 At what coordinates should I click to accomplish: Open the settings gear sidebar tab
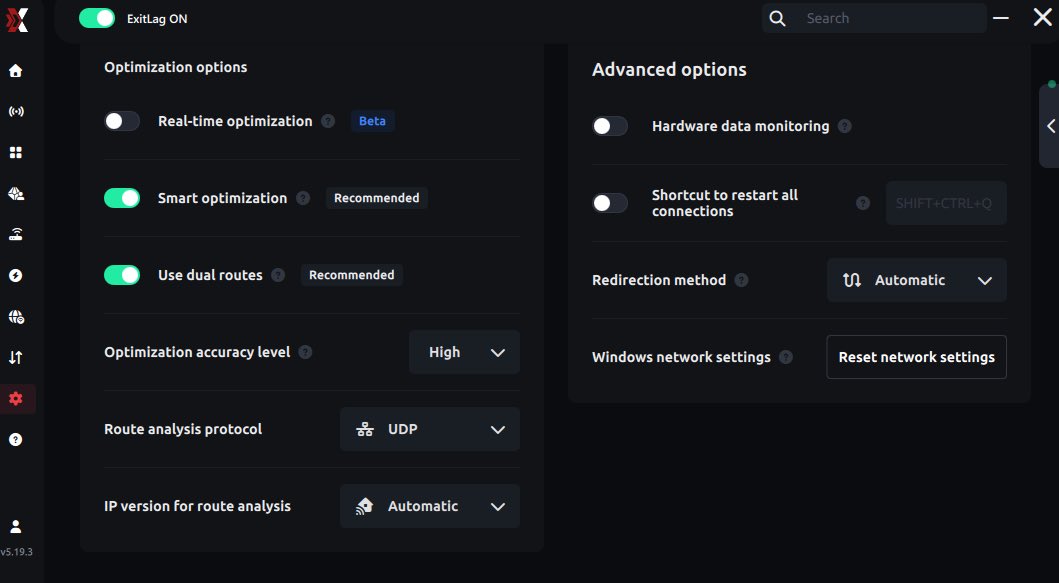click(16, 398)
